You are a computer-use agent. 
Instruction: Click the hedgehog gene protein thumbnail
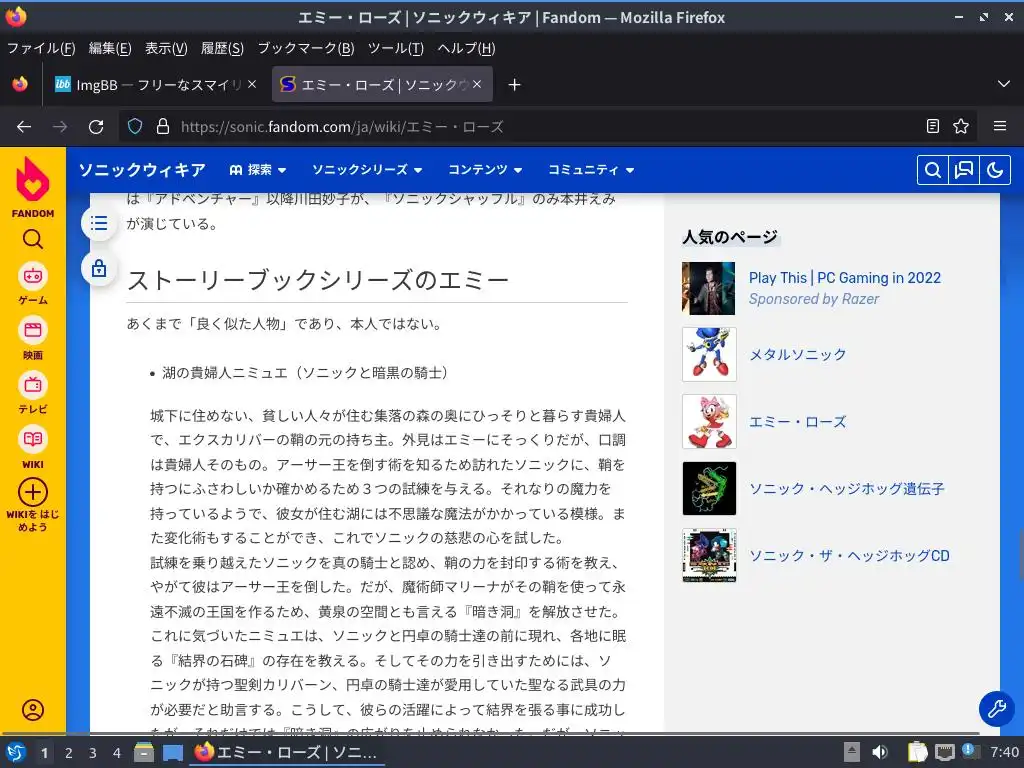709,488
